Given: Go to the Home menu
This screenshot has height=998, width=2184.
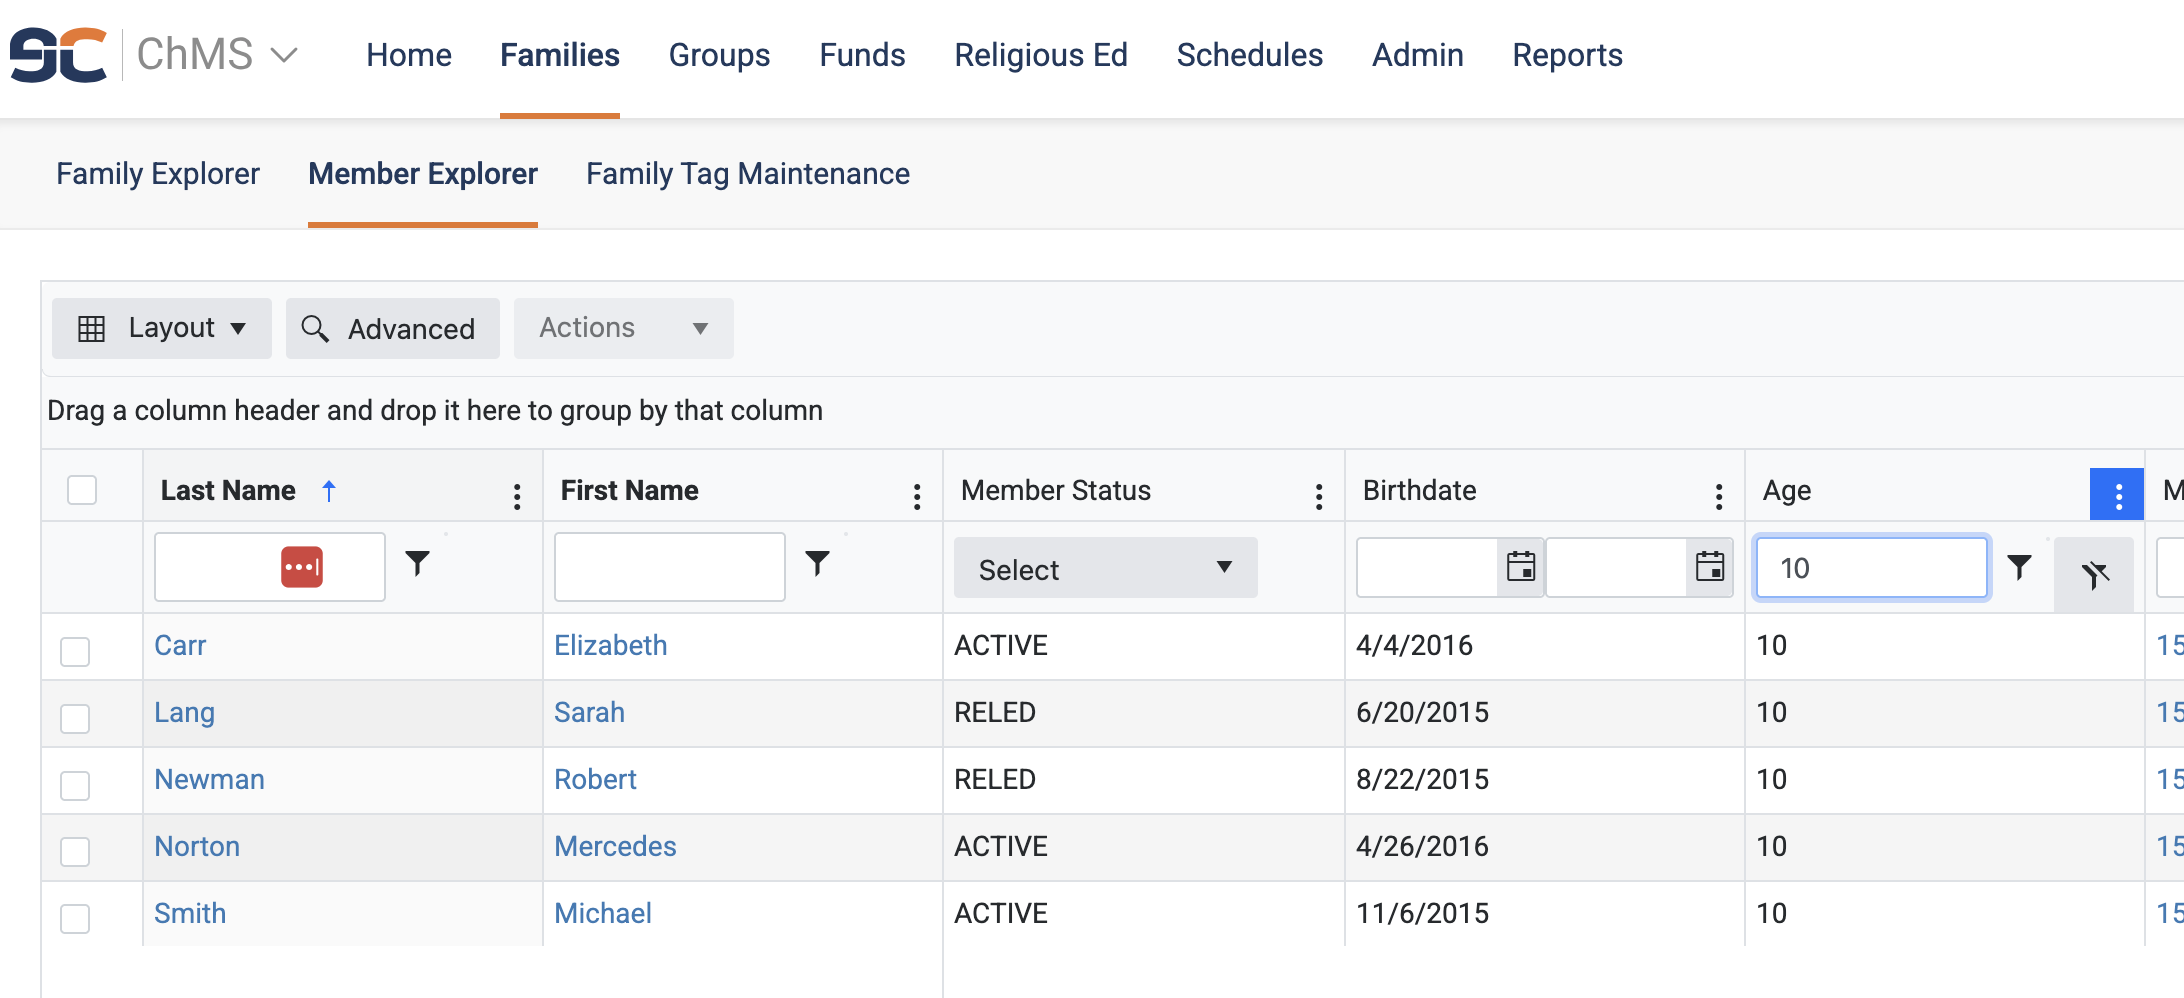Looking at the screenshot, I should tap(409, 55).
